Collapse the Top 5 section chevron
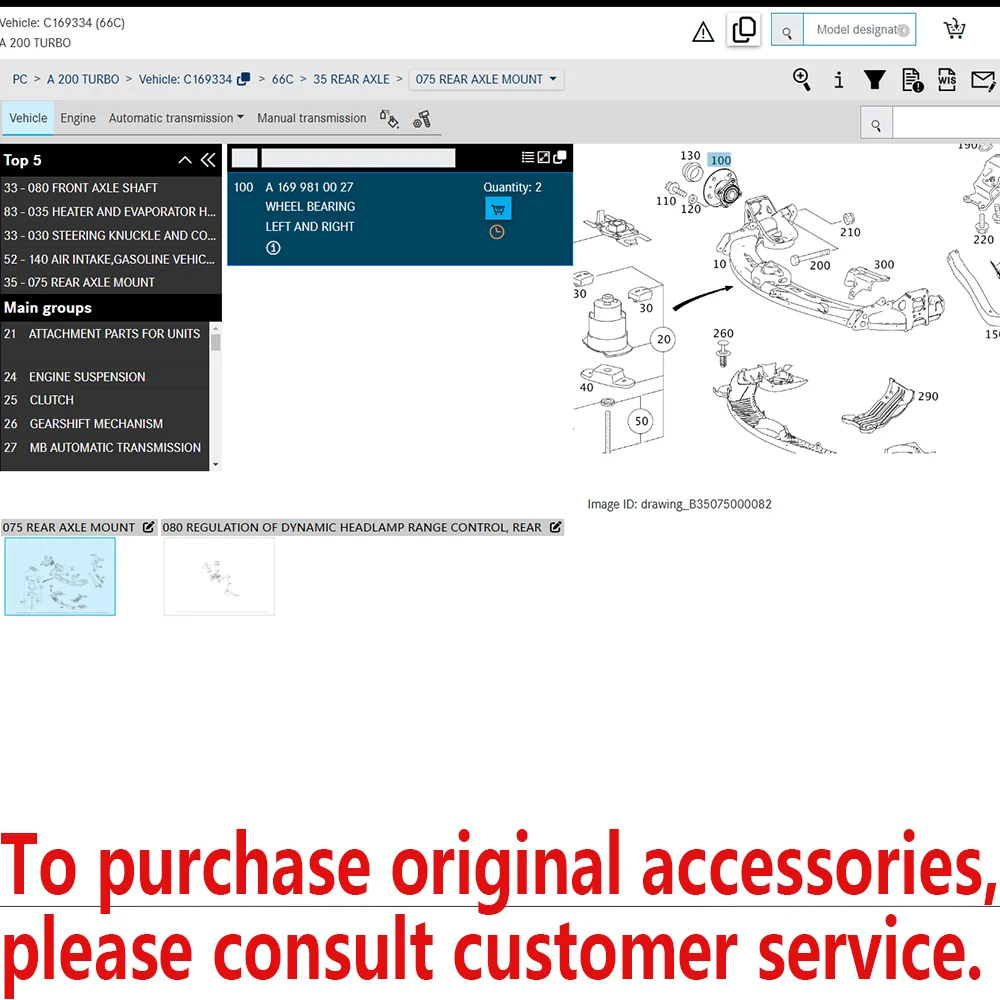 click(185, 160)
